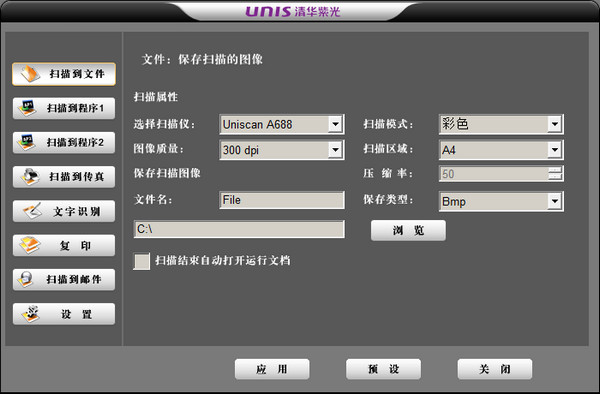
Task: Click the 文件名 label
Action: (153, 199)
